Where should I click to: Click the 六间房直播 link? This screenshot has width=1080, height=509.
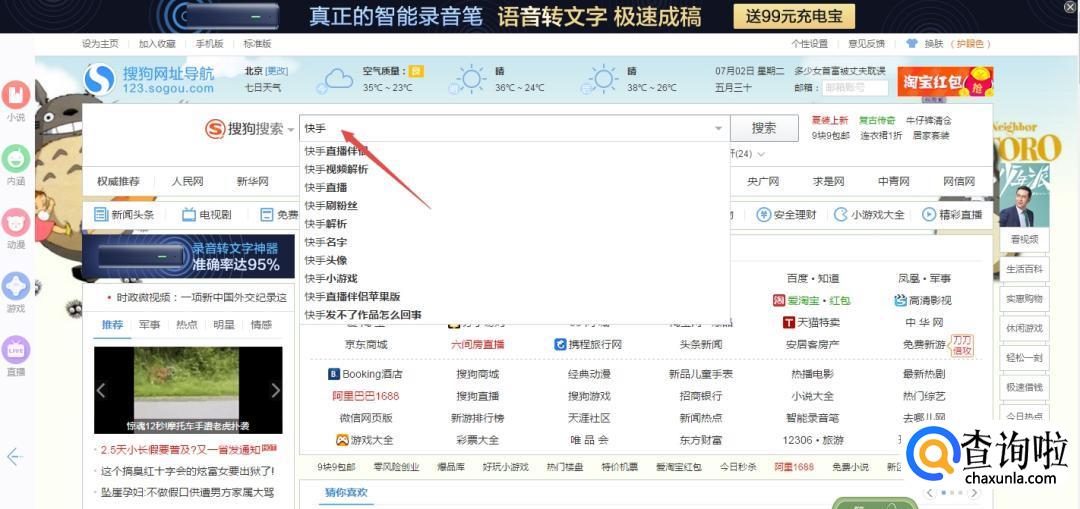click(x=477, y=344)
